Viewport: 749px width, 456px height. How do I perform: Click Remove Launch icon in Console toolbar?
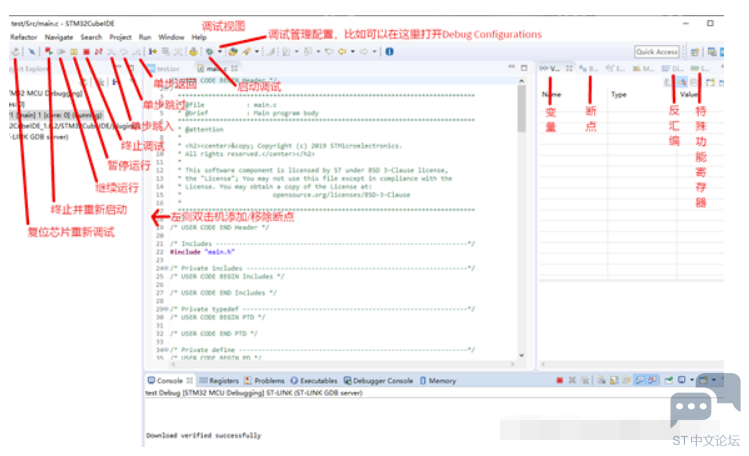(x=572, y=381)
